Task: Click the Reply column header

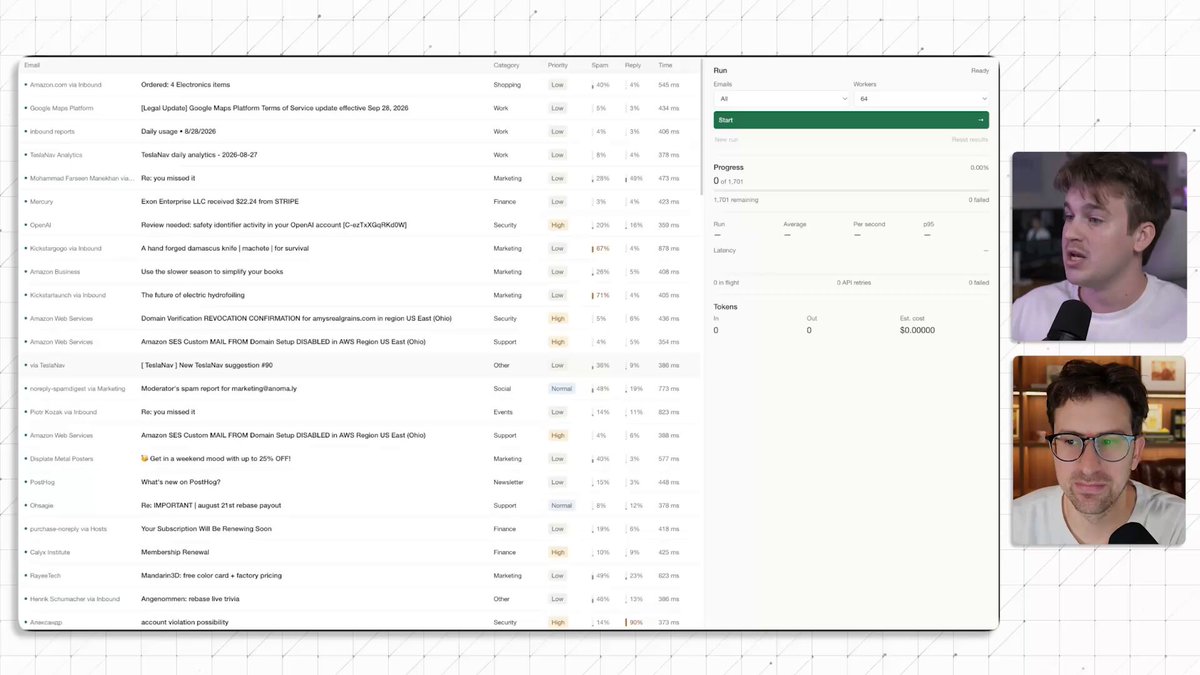Action: 632,65
